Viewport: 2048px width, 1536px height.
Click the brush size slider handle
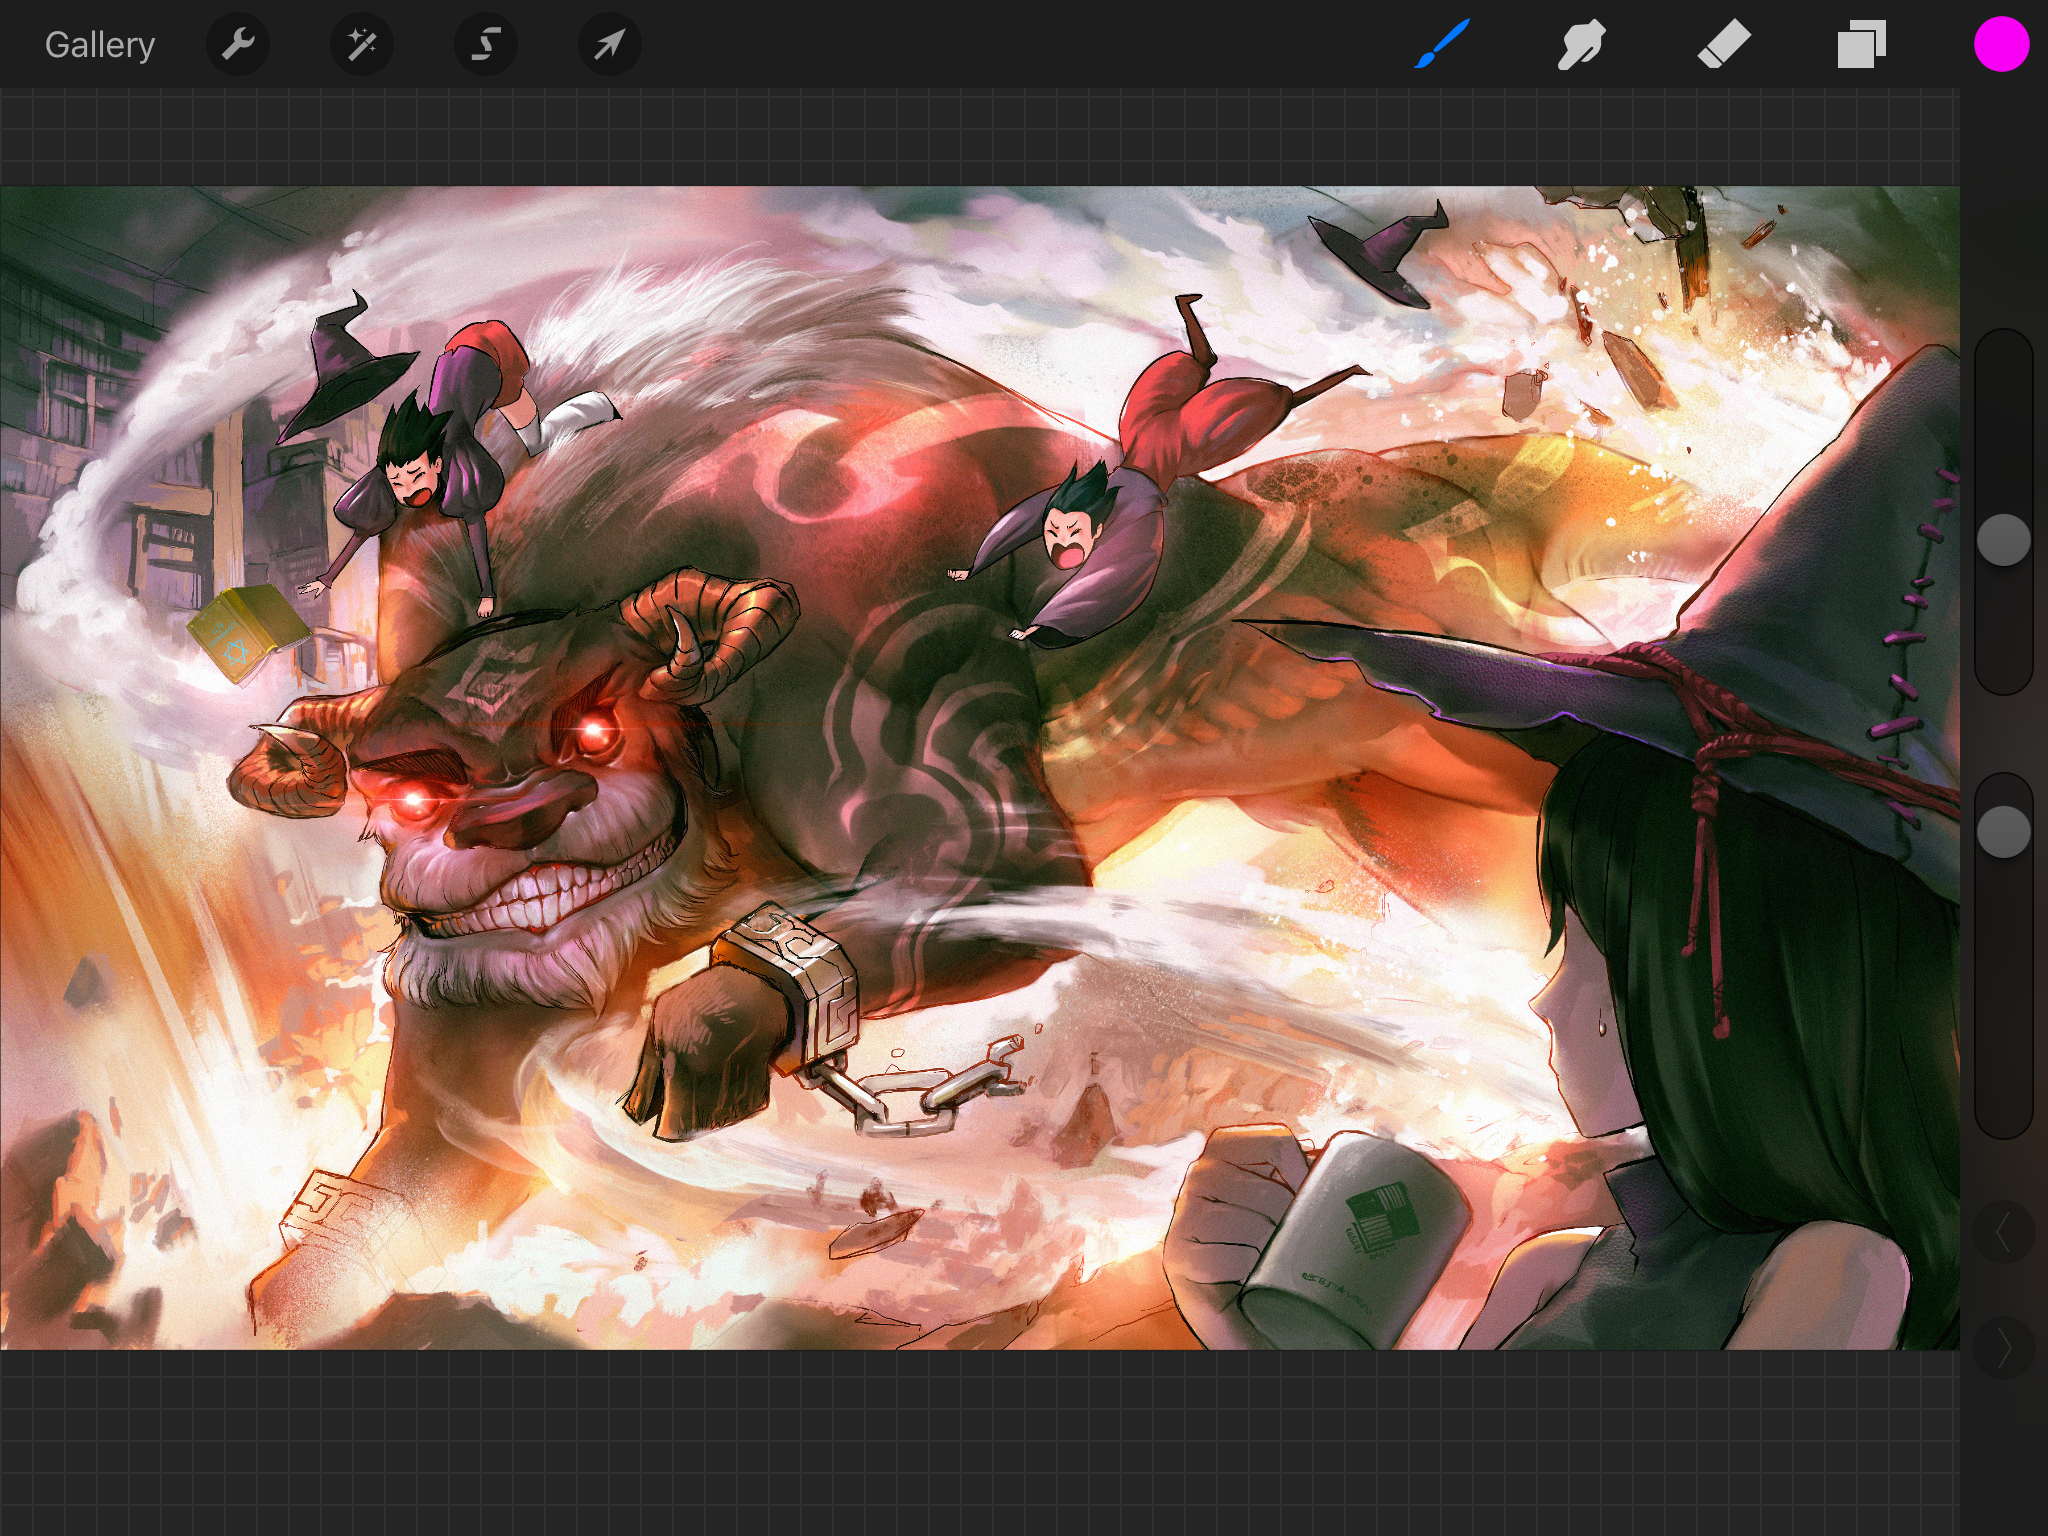point(2003,541)
